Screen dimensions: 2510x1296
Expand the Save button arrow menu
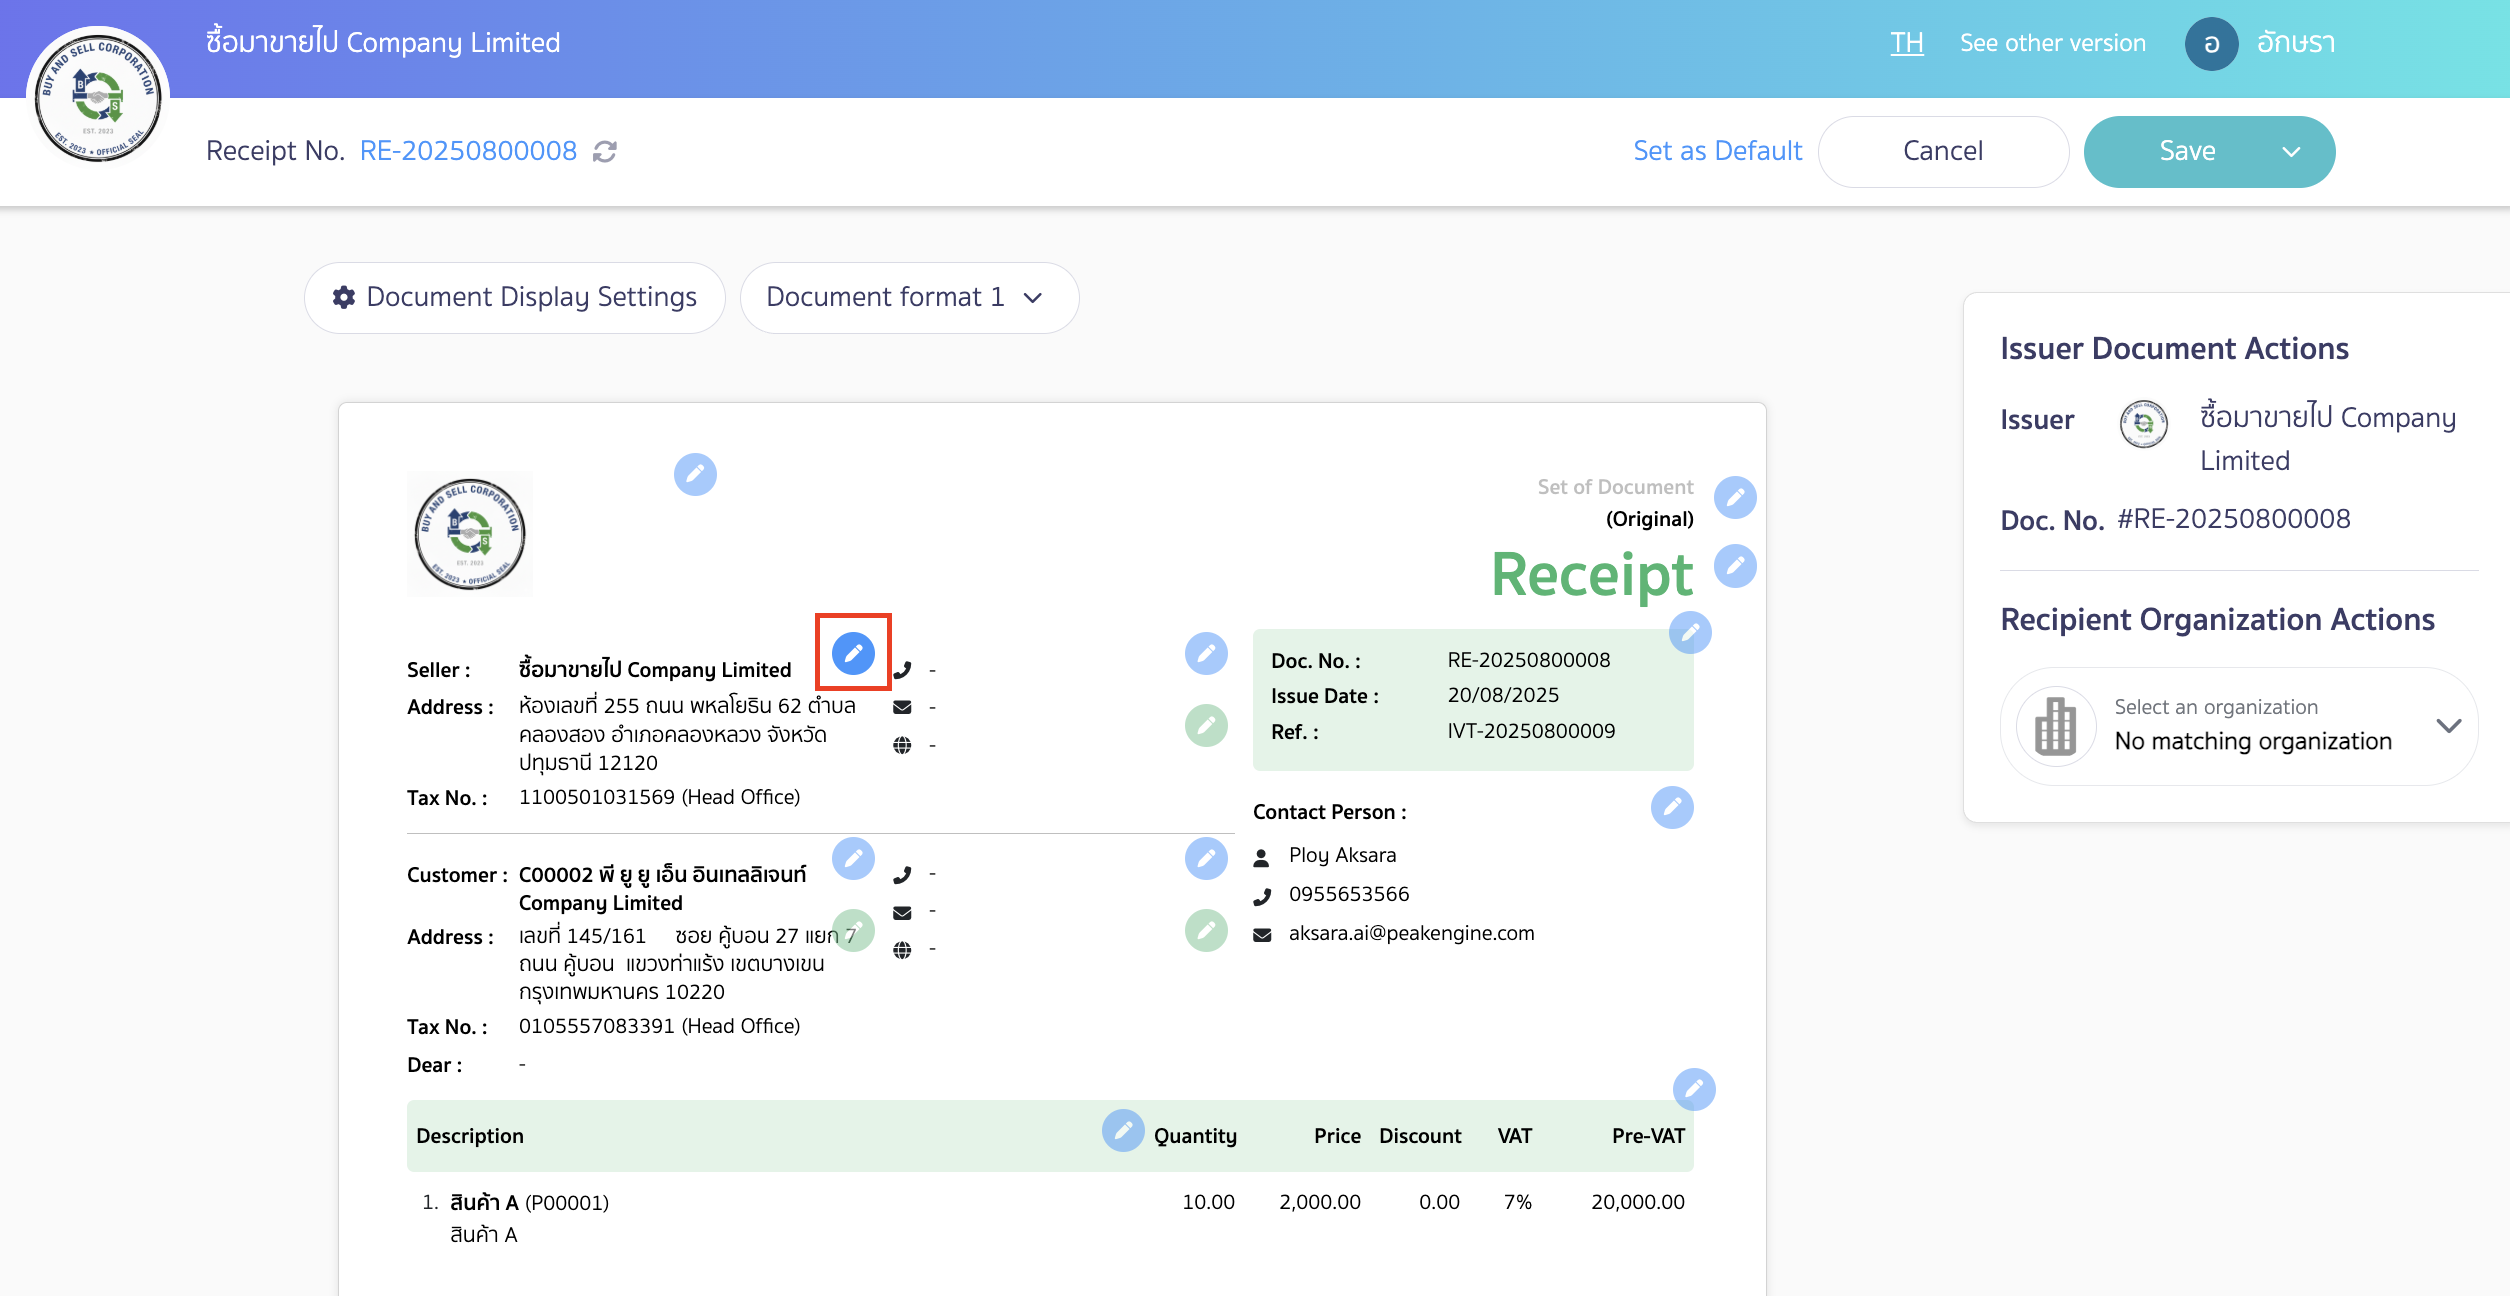(x=2291, y=152)
